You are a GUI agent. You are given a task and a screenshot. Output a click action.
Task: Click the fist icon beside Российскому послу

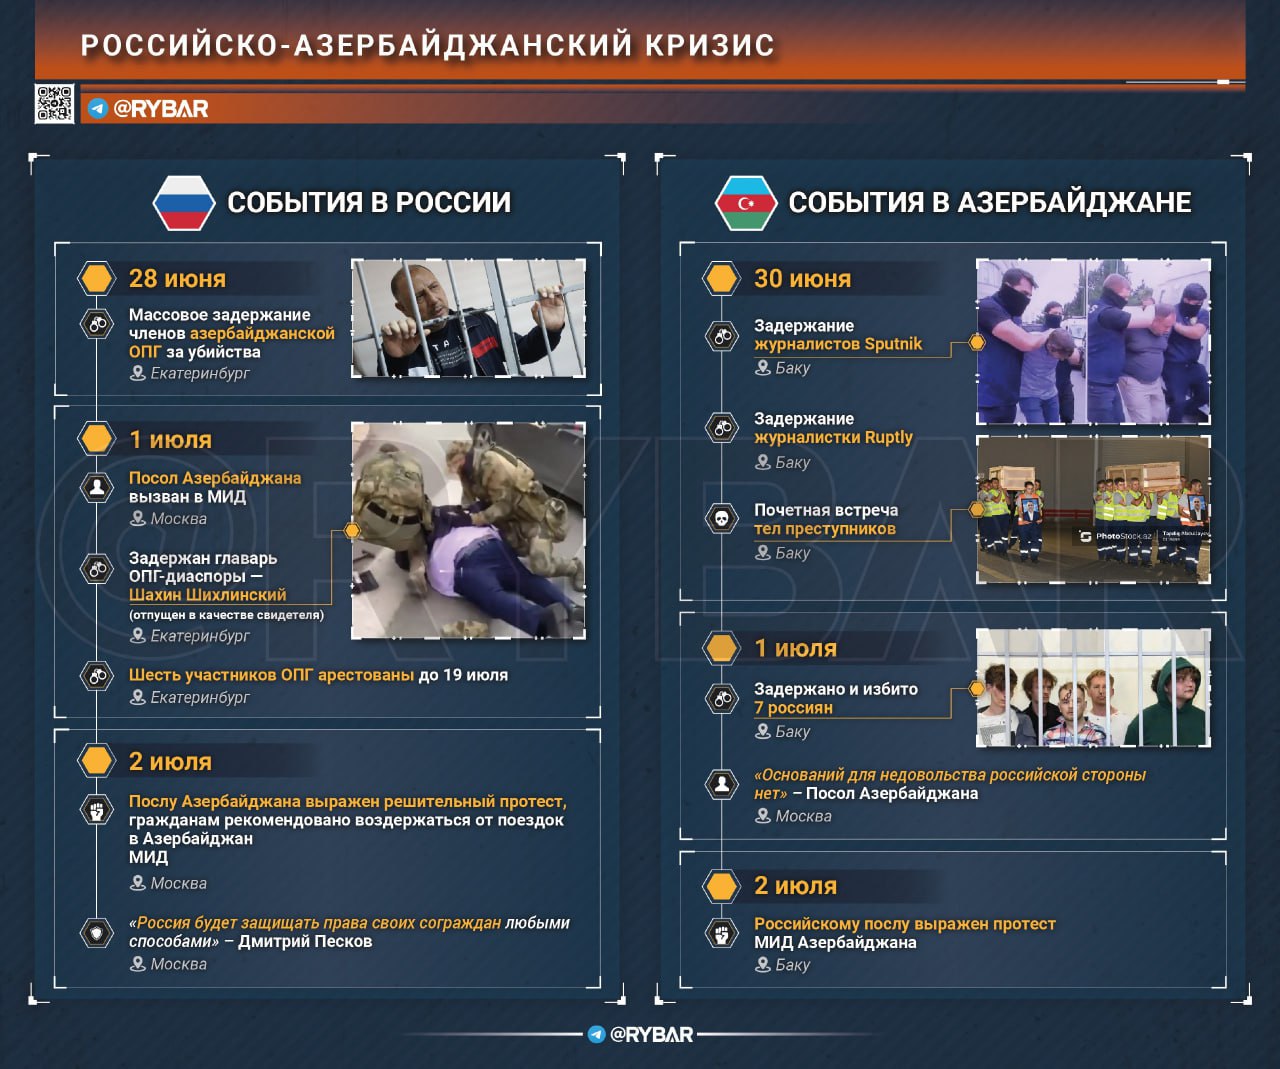point(722,934)
